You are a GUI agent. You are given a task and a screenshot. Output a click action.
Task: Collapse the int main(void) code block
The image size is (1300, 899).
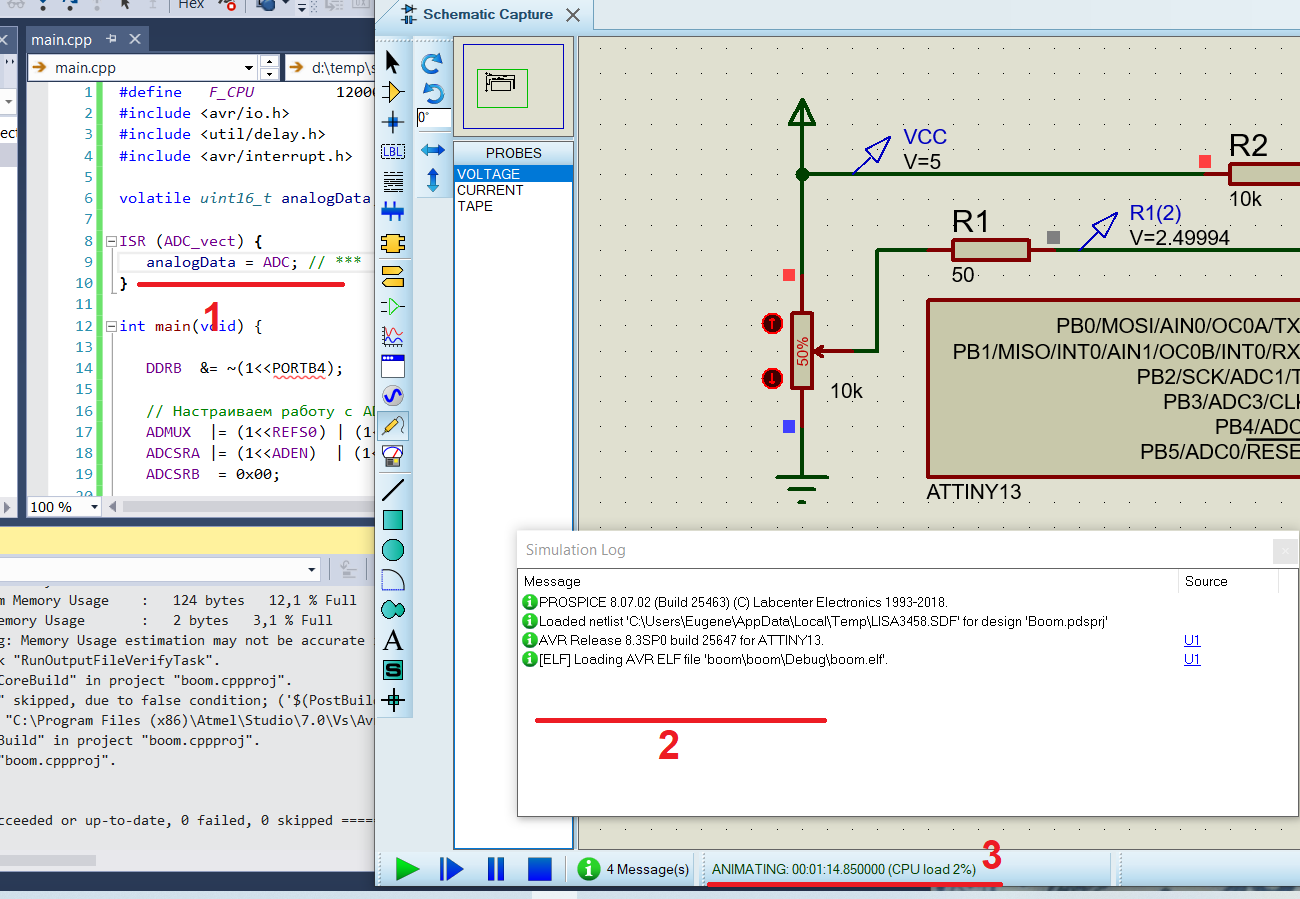click(111, 326)
